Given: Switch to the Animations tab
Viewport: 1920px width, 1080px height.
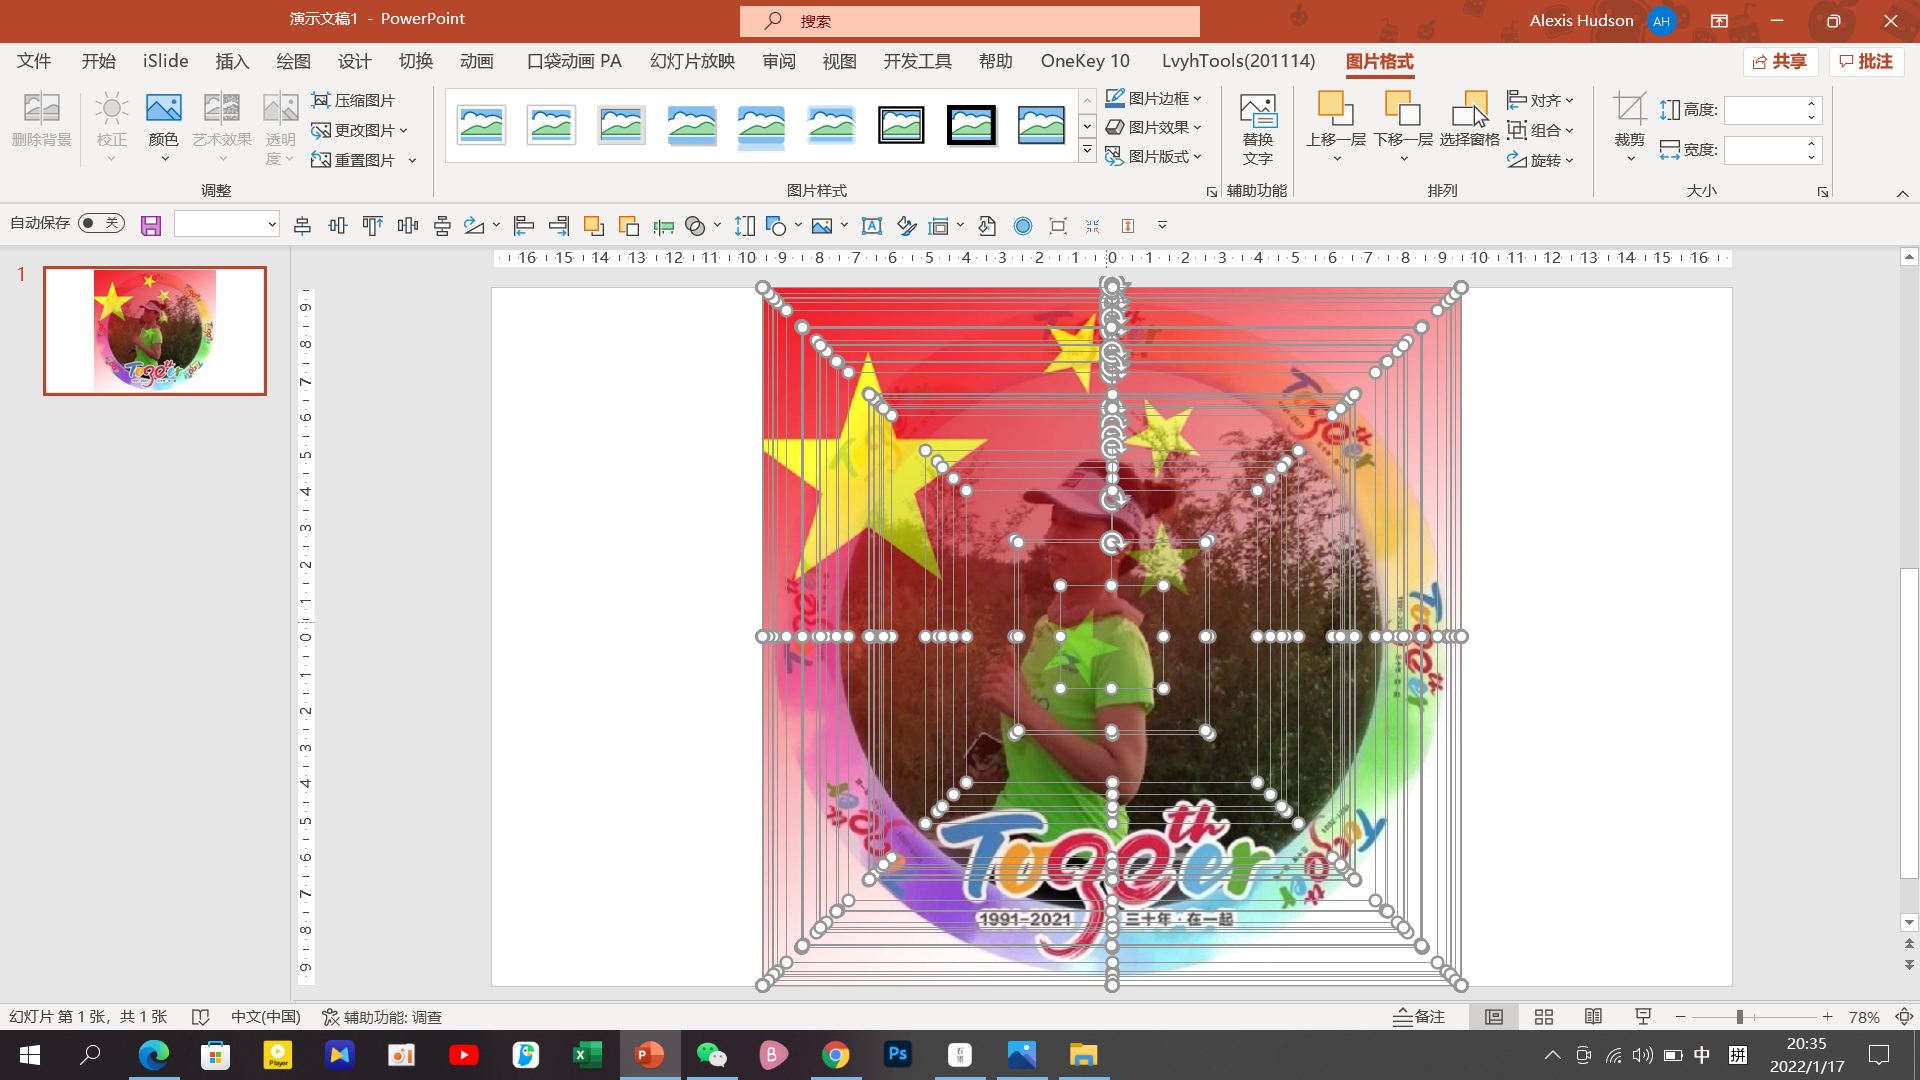Looking at the screenshot, I should 477,61.
